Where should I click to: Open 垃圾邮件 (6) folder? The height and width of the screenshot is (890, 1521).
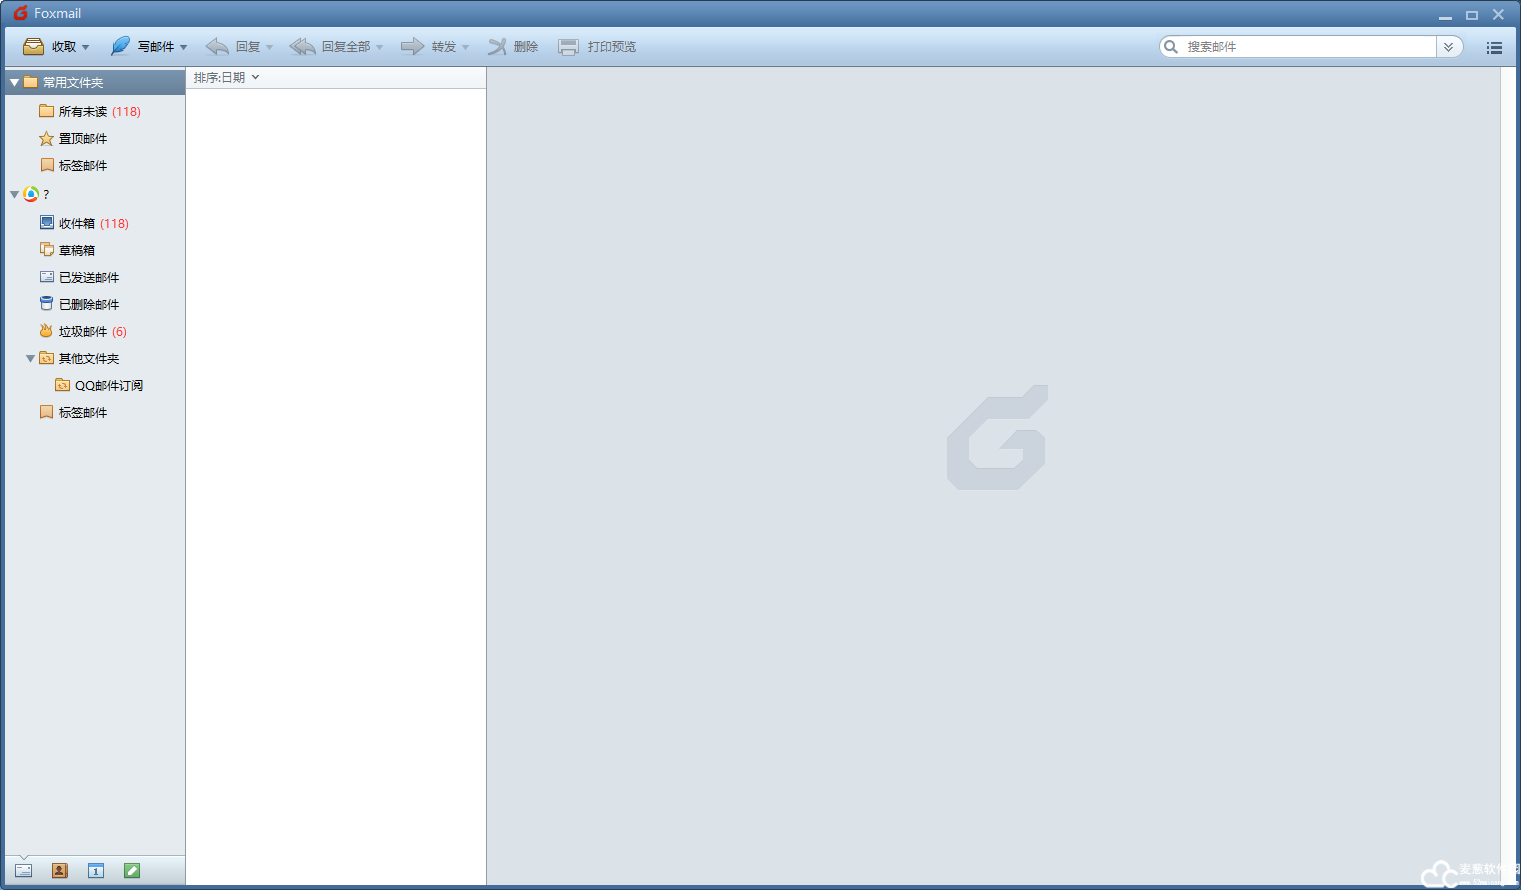(95, 331)
